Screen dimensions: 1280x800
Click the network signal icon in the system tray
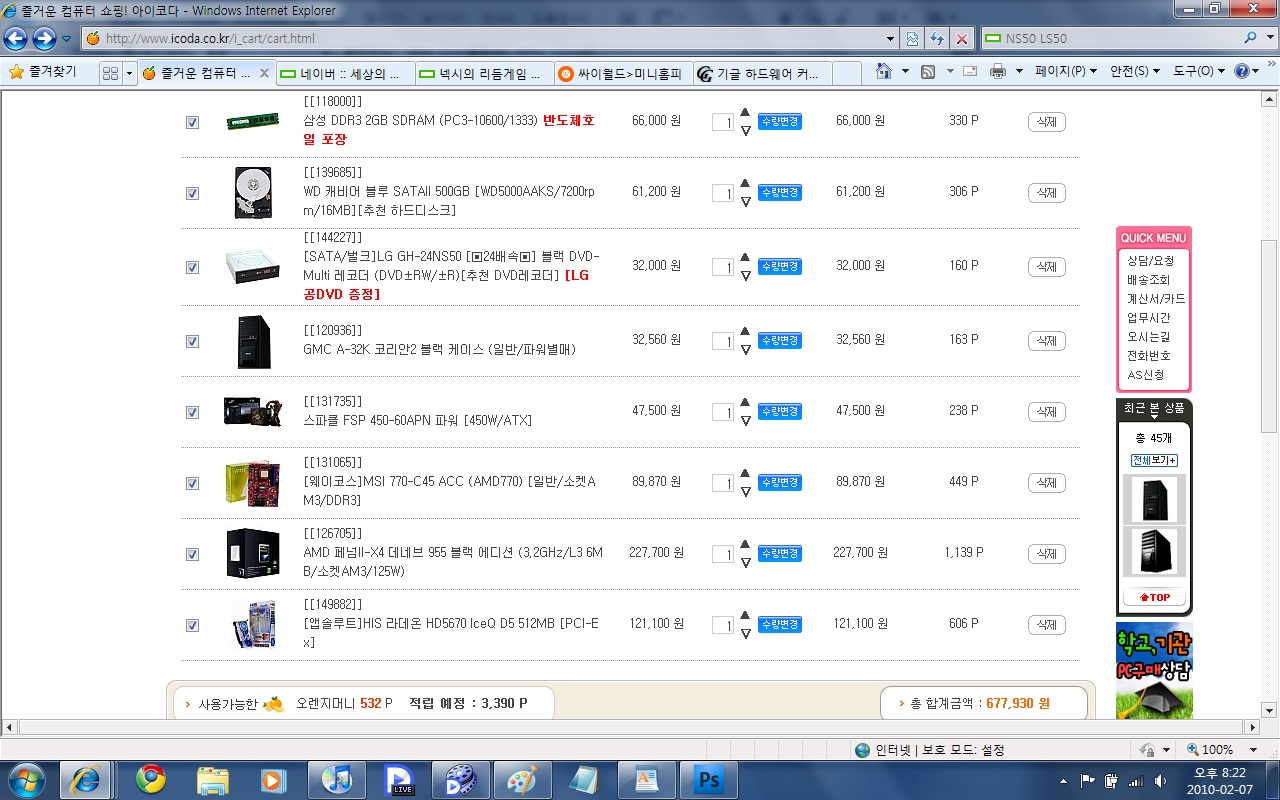[x=1135, y=780]
